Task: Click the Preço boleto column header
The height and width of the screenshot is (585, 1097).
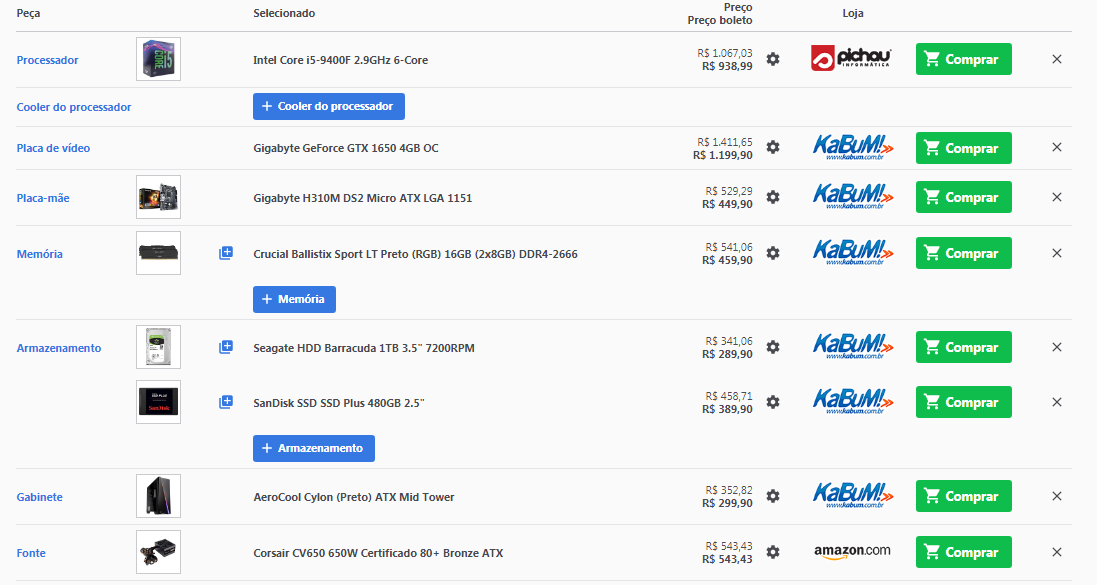Action: [x=720, y=20]
